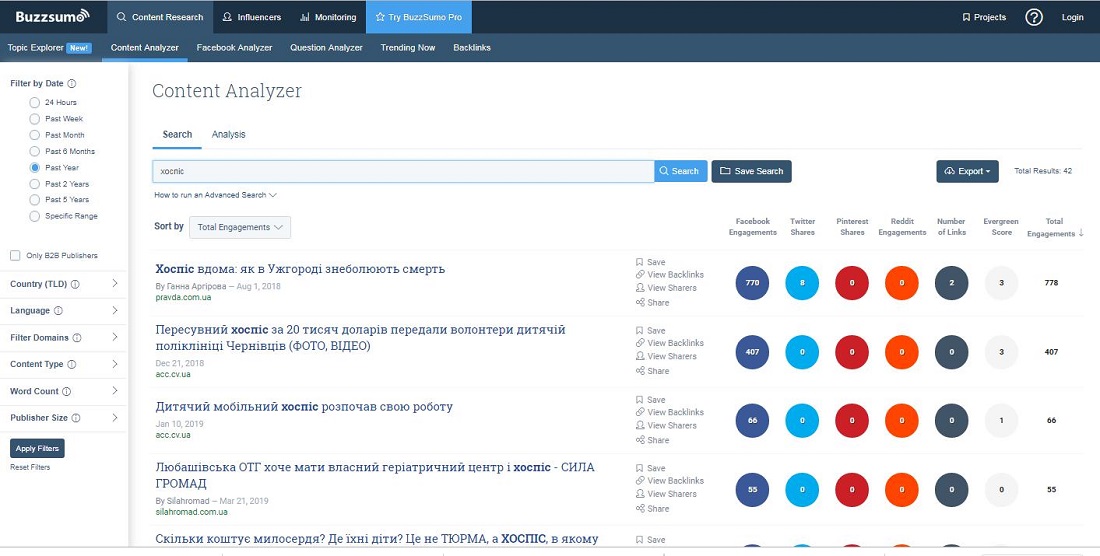This screenshot has width=1100, height=556.
Task: Click info icon next to Publisher Size
Action: [76, 418]
